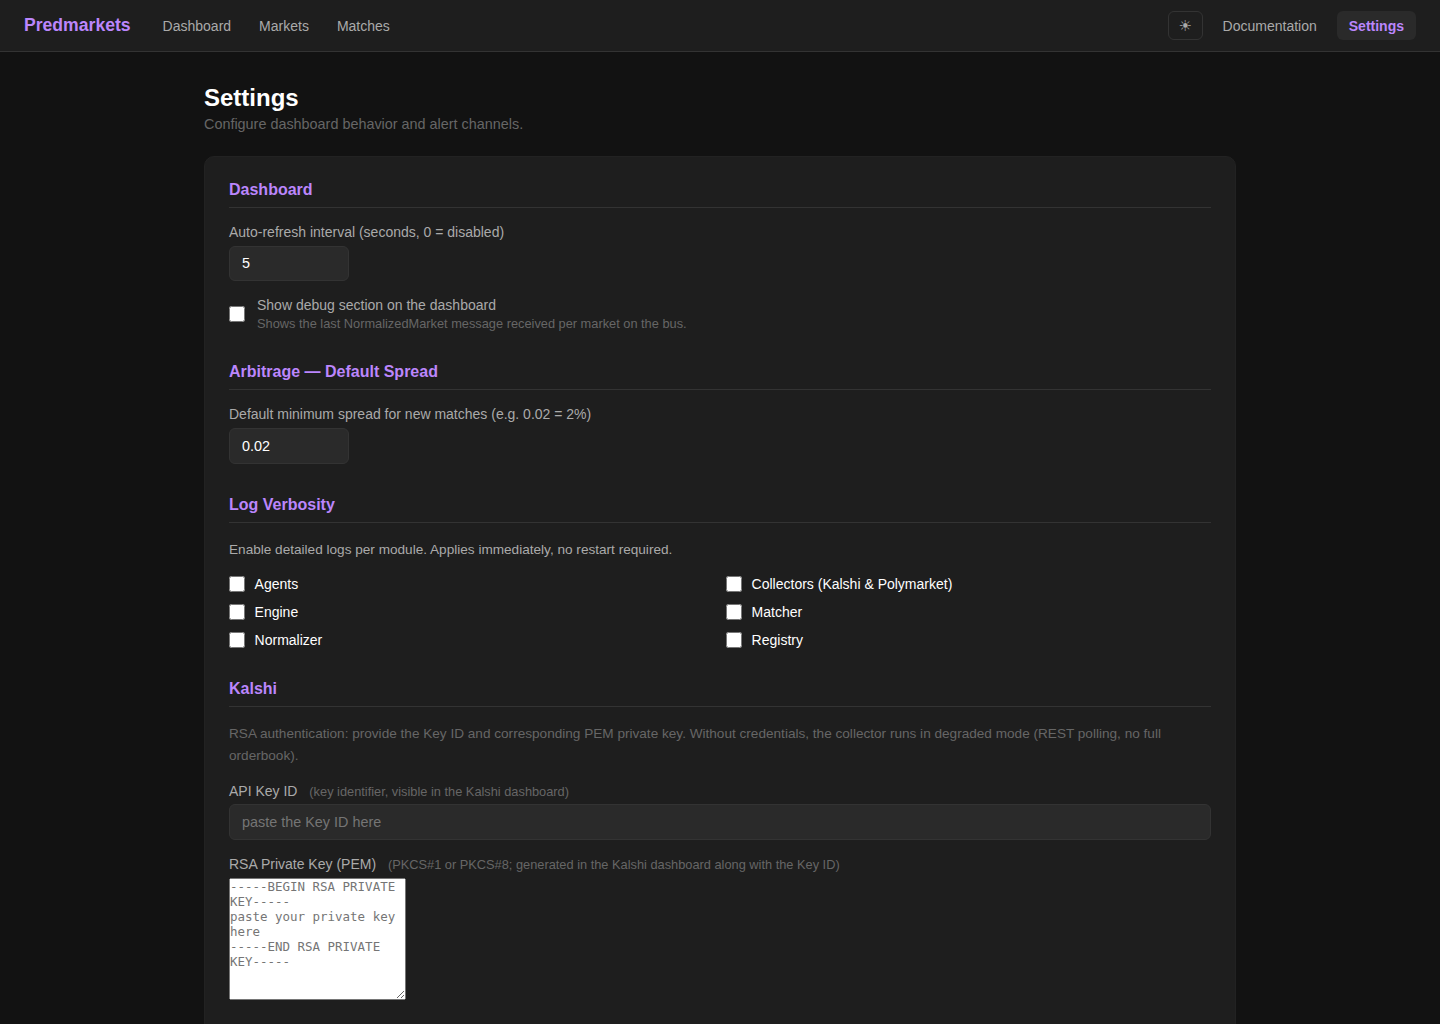1440x1024 pixels.
Task: Go to the Matches page
Action: [362, 25]
